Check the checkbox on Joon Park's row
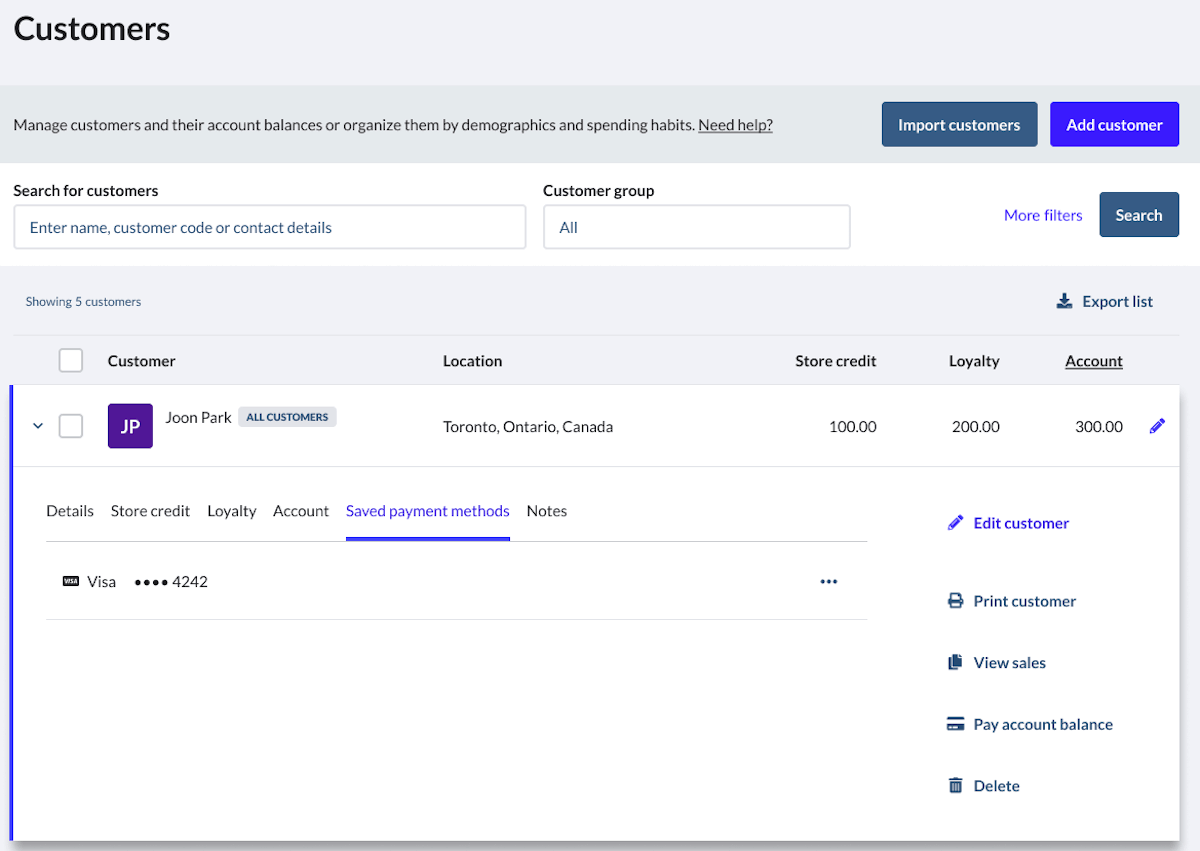This screenshot has width=1200, height=851. (x=71, y=425)
